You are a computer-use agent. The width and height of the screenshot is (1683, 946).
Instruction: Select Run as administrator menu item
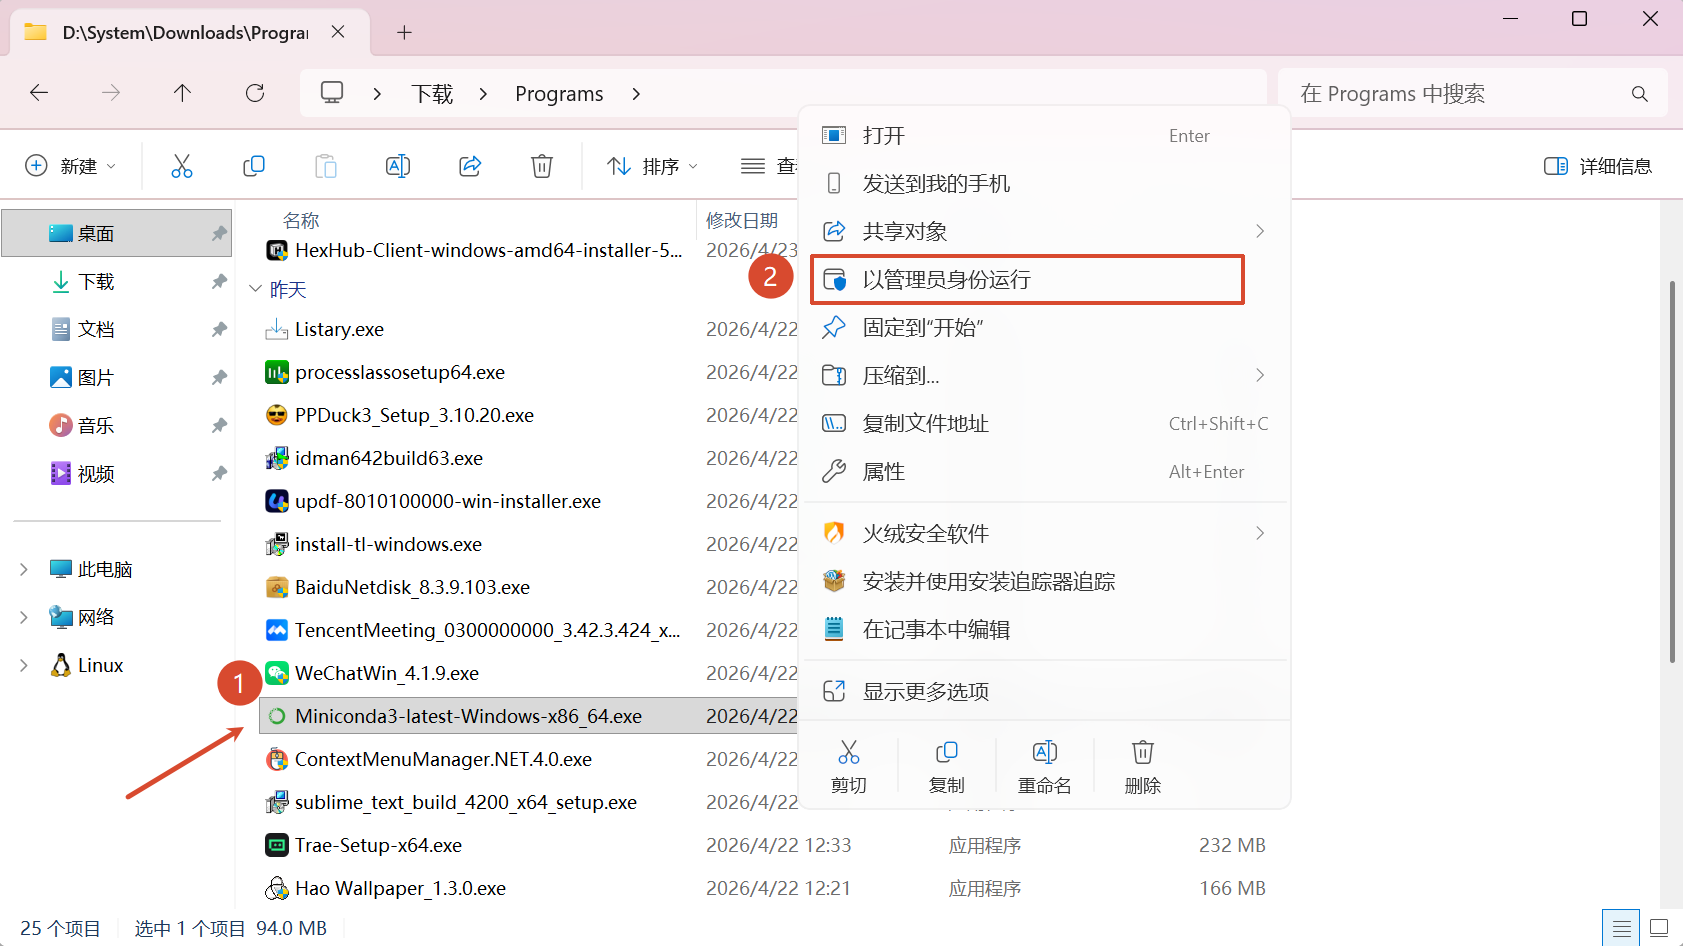point(1027,280)
